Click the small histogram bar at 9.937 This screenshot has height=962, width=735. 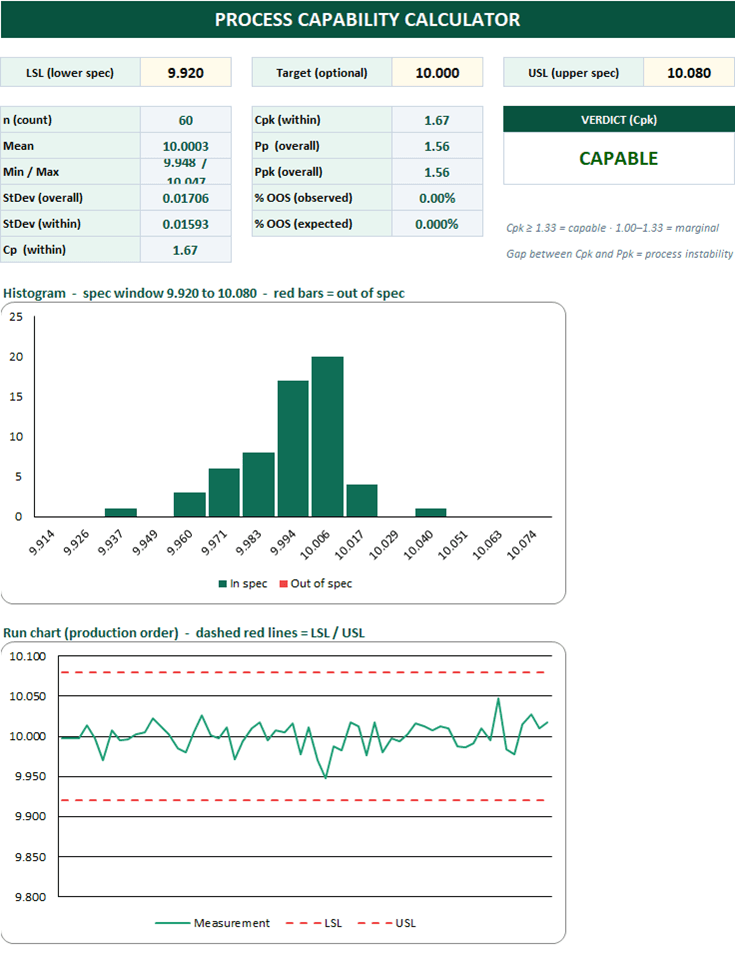tap(121, 512)
